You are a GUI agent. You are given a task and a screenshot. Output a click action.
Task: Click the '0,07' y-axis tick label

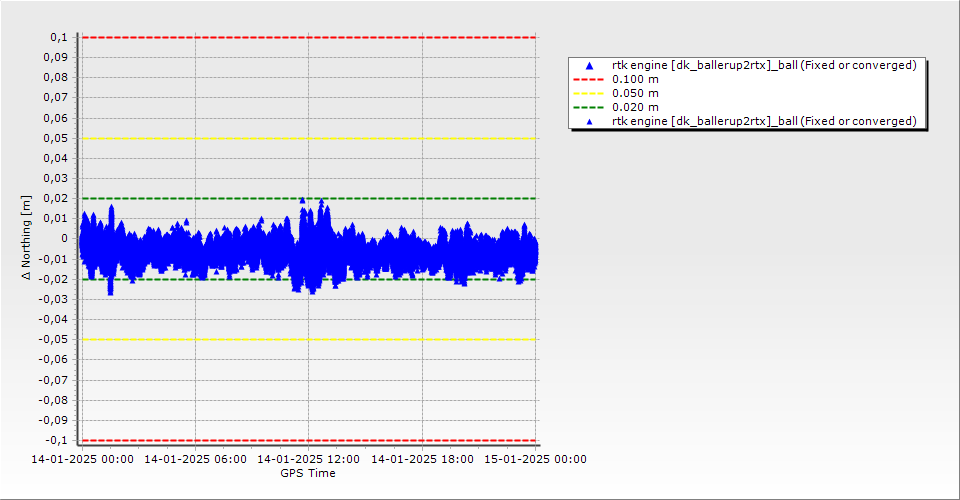click(x=56, y=98)
